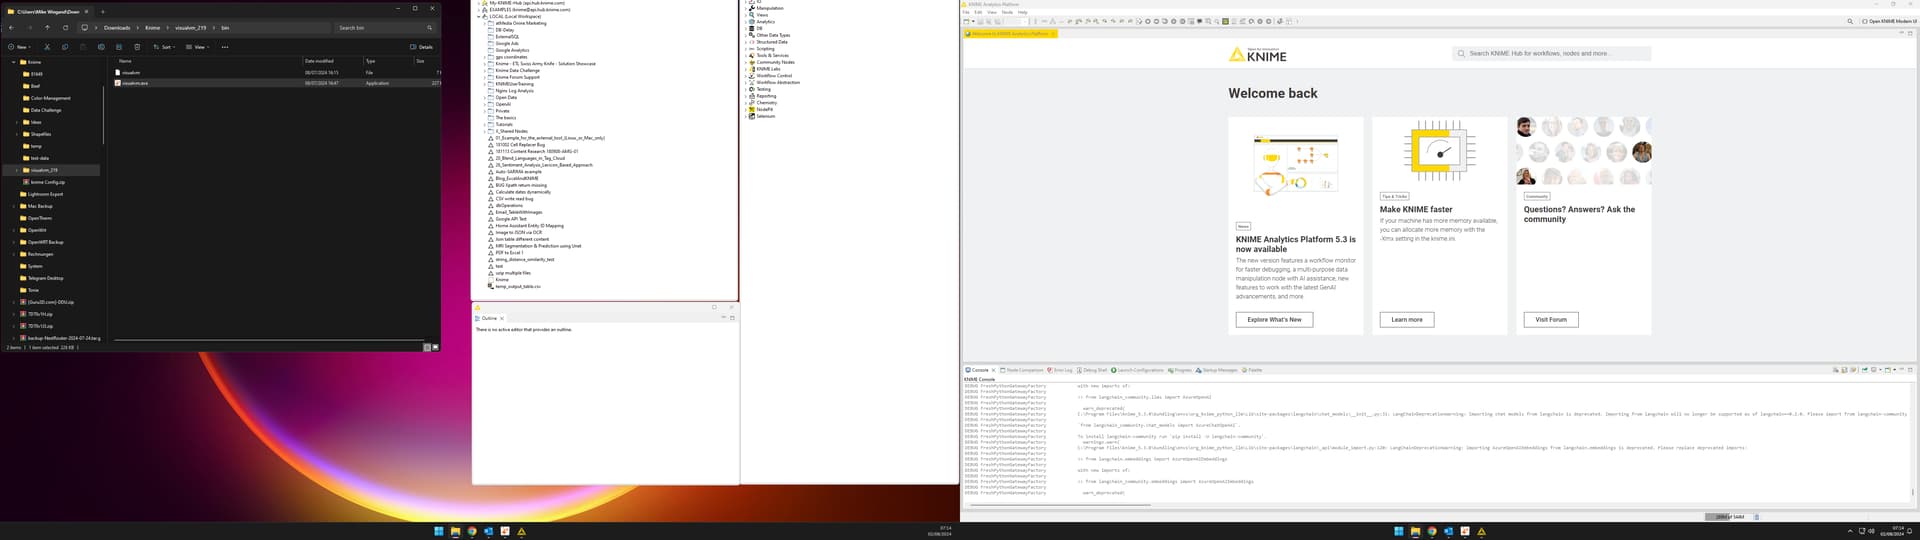Collapse the Knime folder in navigation pane

(14, 62)
